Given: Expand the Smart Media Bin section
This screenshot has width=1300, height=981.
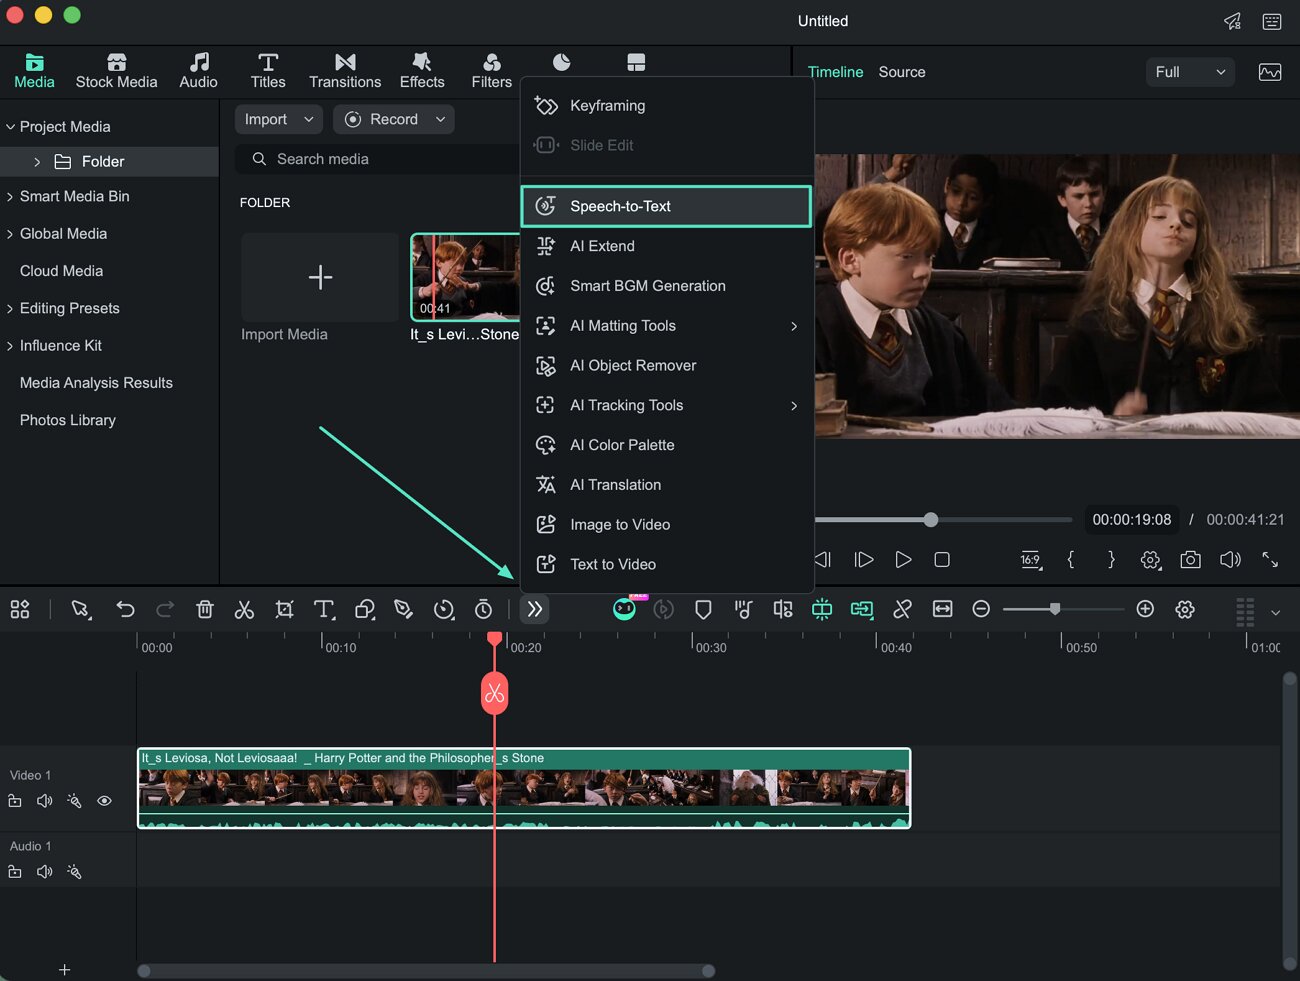Looking at the screenshot, I should click(10, 197).
